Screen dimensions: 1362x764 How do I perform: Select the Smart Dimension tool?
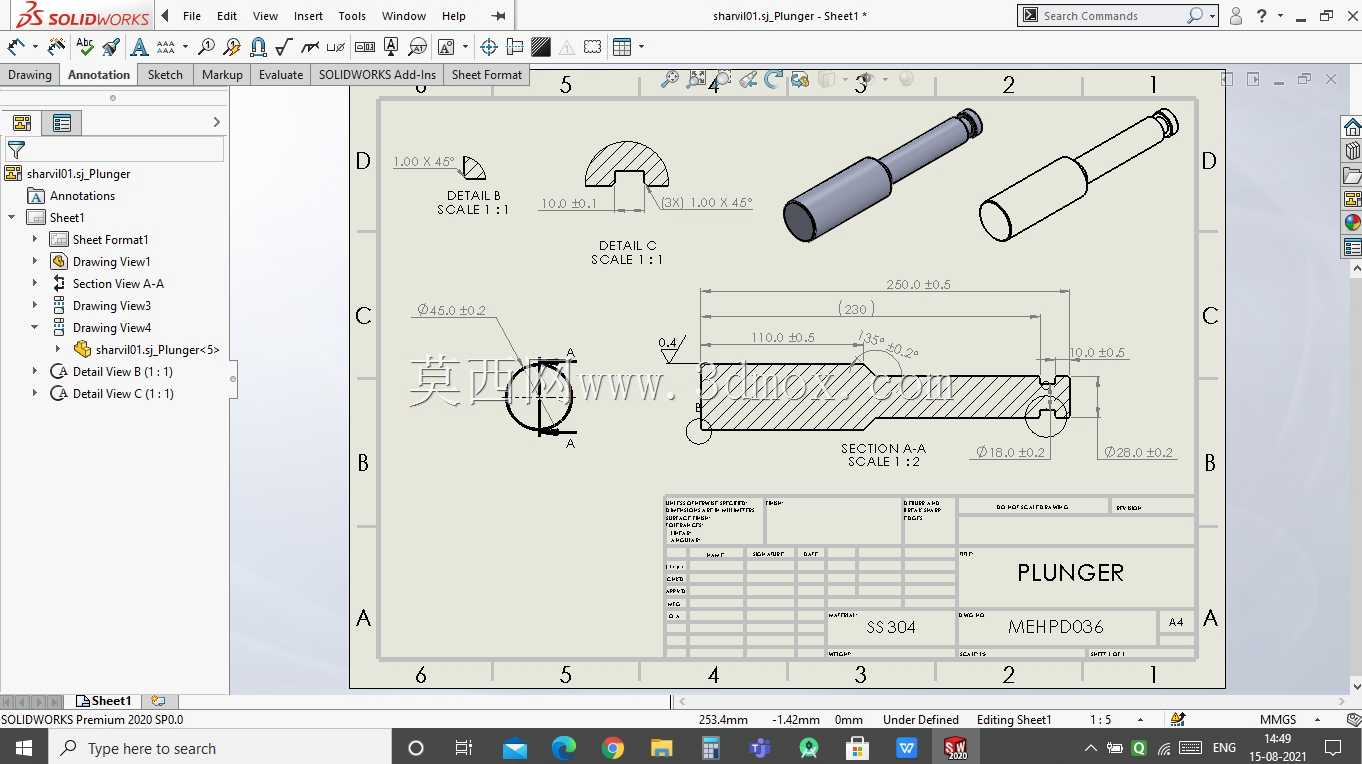[x=16, y=46]
